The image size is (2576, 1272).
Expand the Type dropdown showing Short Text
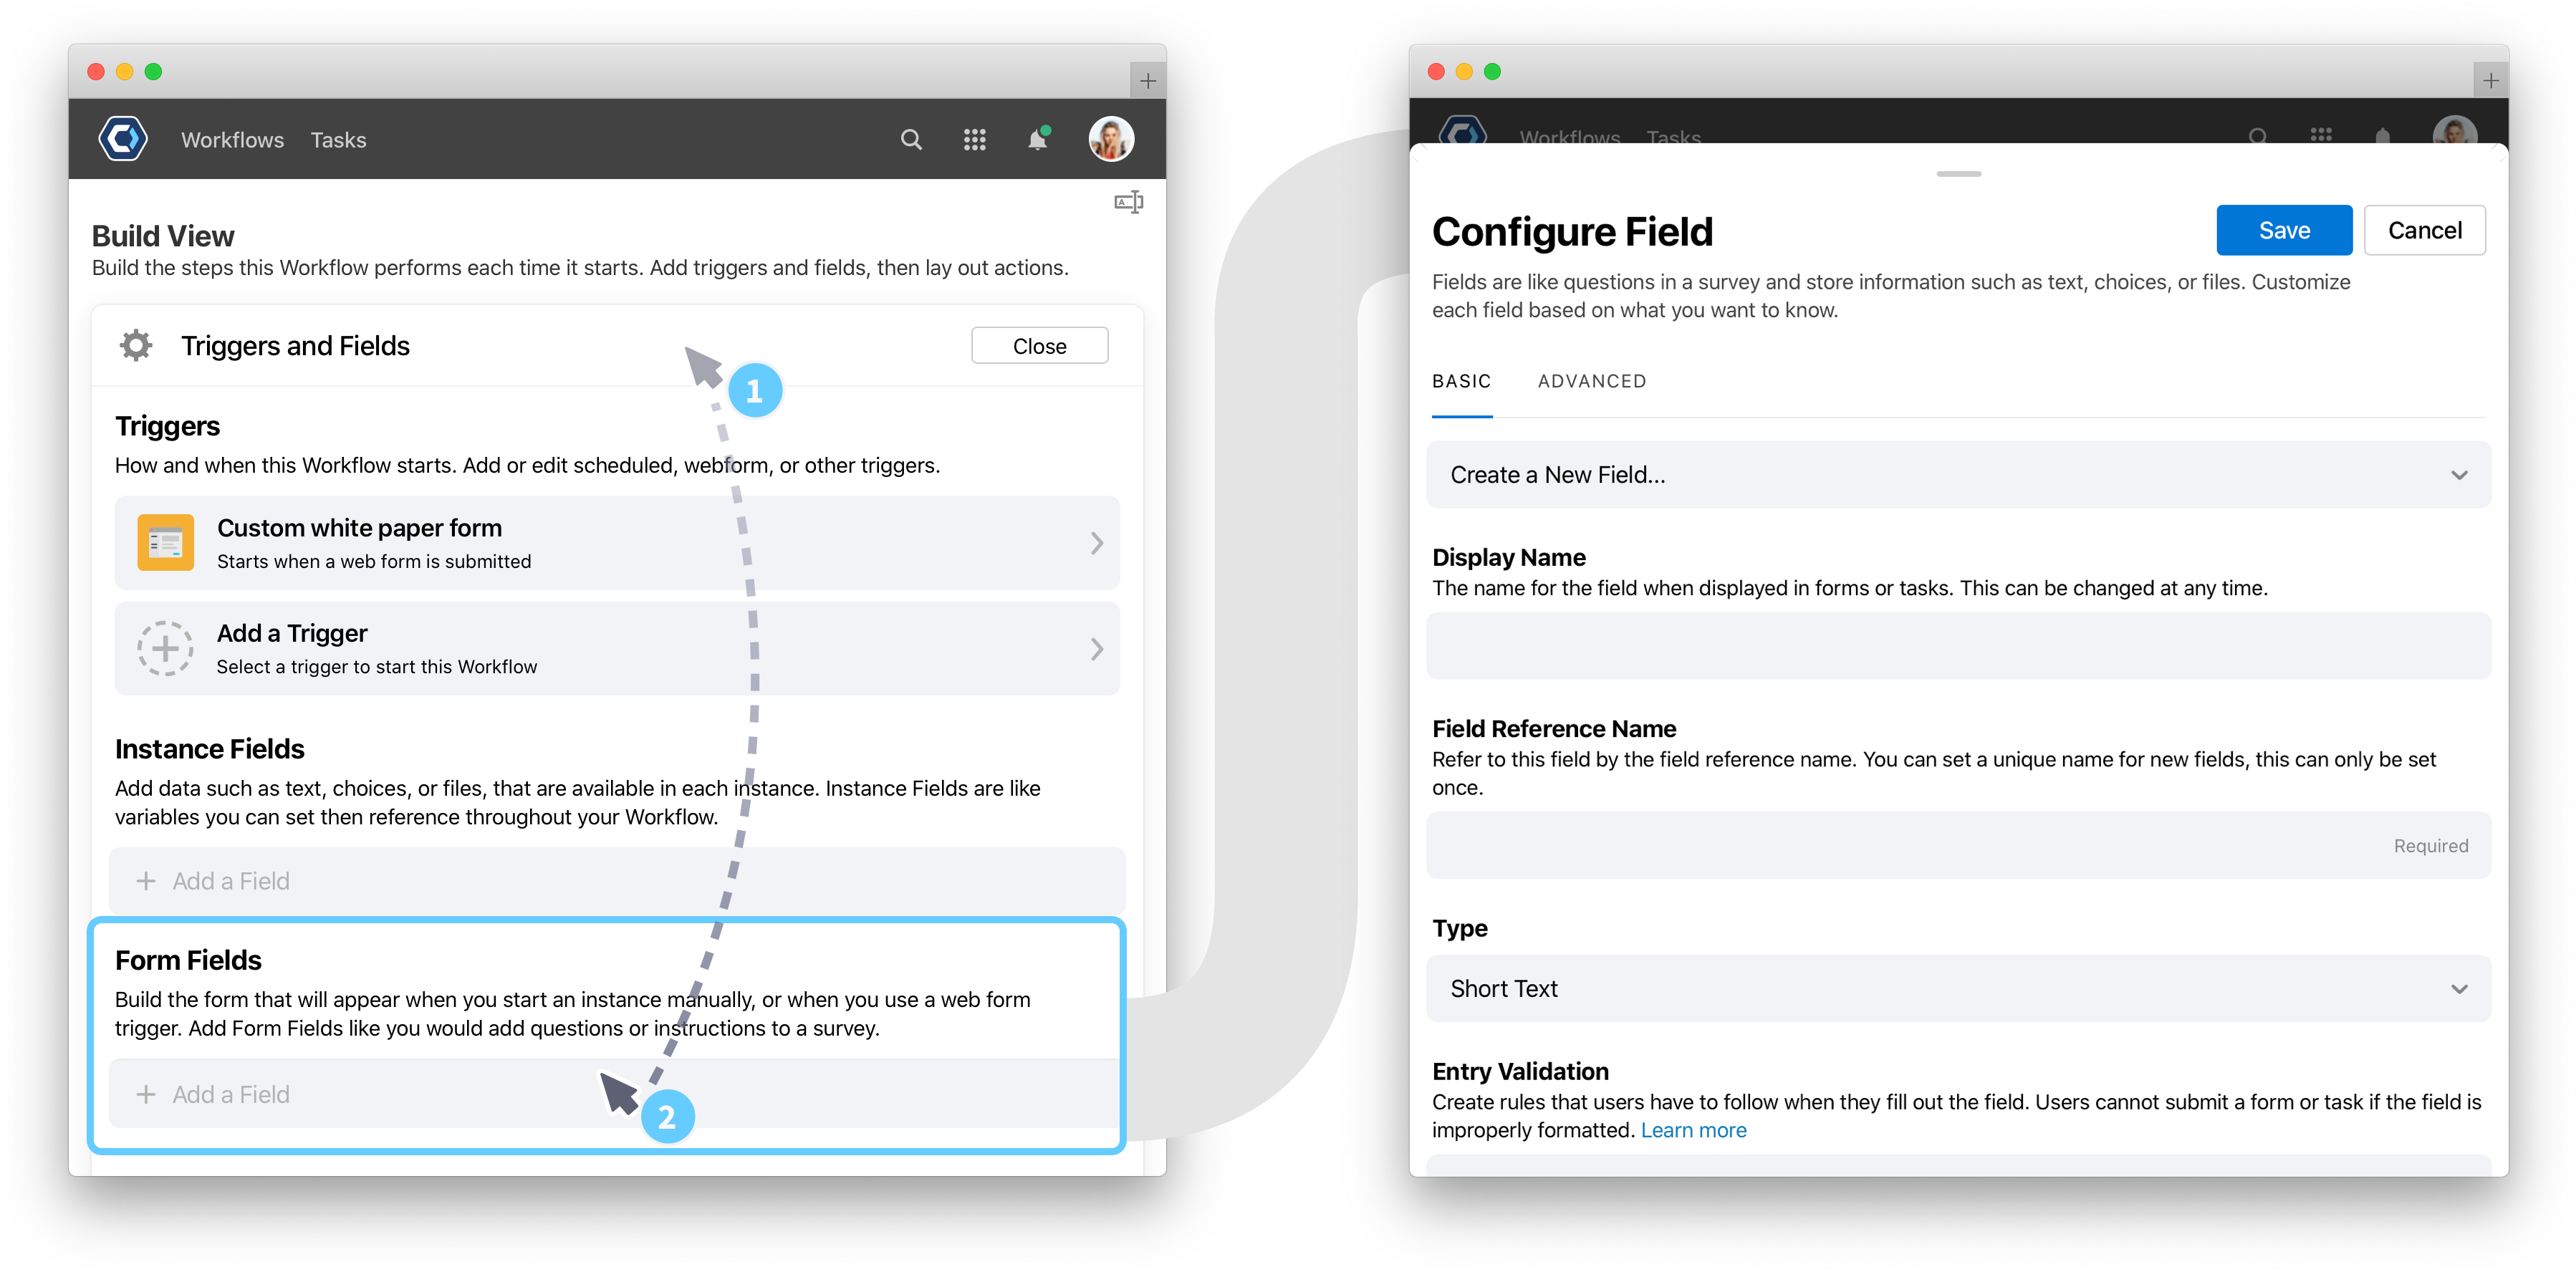(1959, 988)
